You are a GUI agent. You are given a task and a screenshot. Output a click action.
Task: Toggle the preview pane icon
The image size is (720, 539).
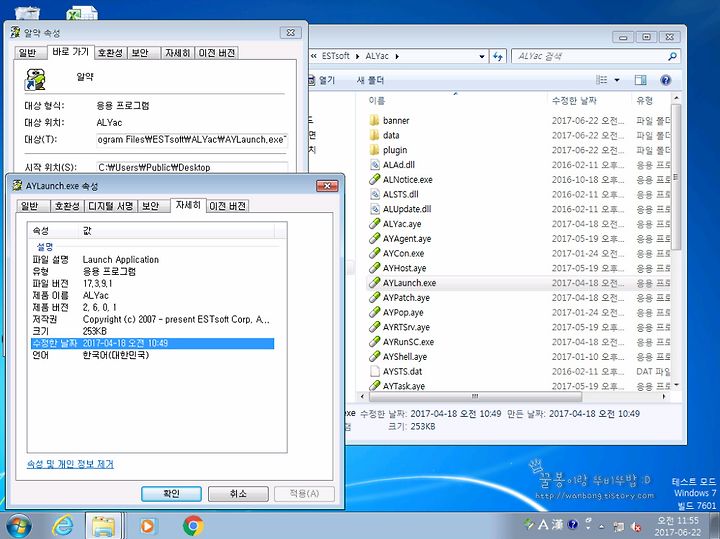641,80
